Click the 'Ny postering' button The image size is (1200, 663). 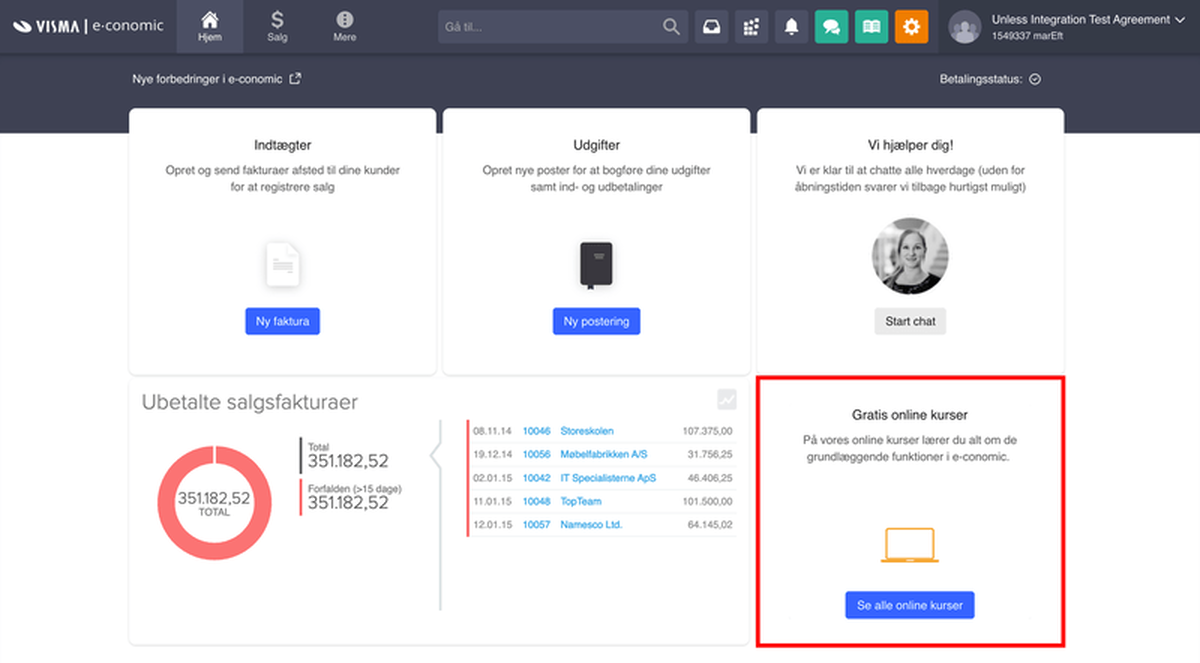pyautogui.click(x=596, y=321)
